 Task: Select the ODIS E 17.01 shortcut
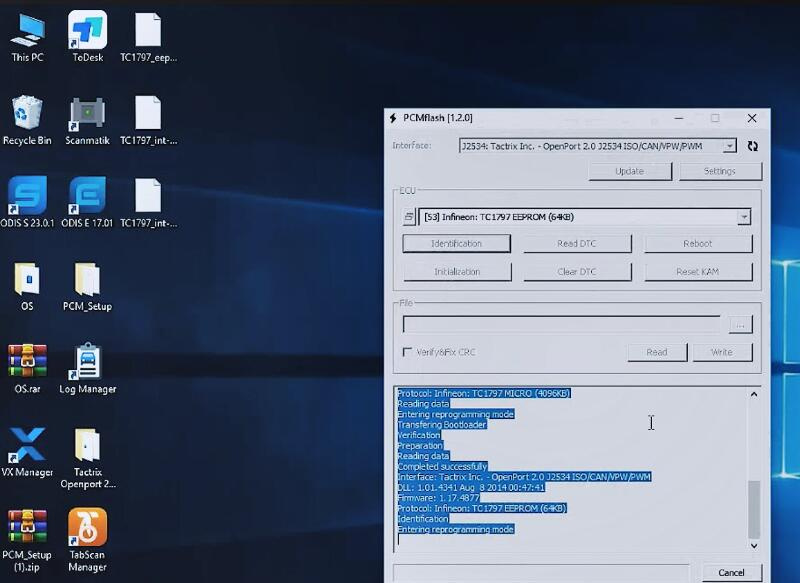[87, 196]
